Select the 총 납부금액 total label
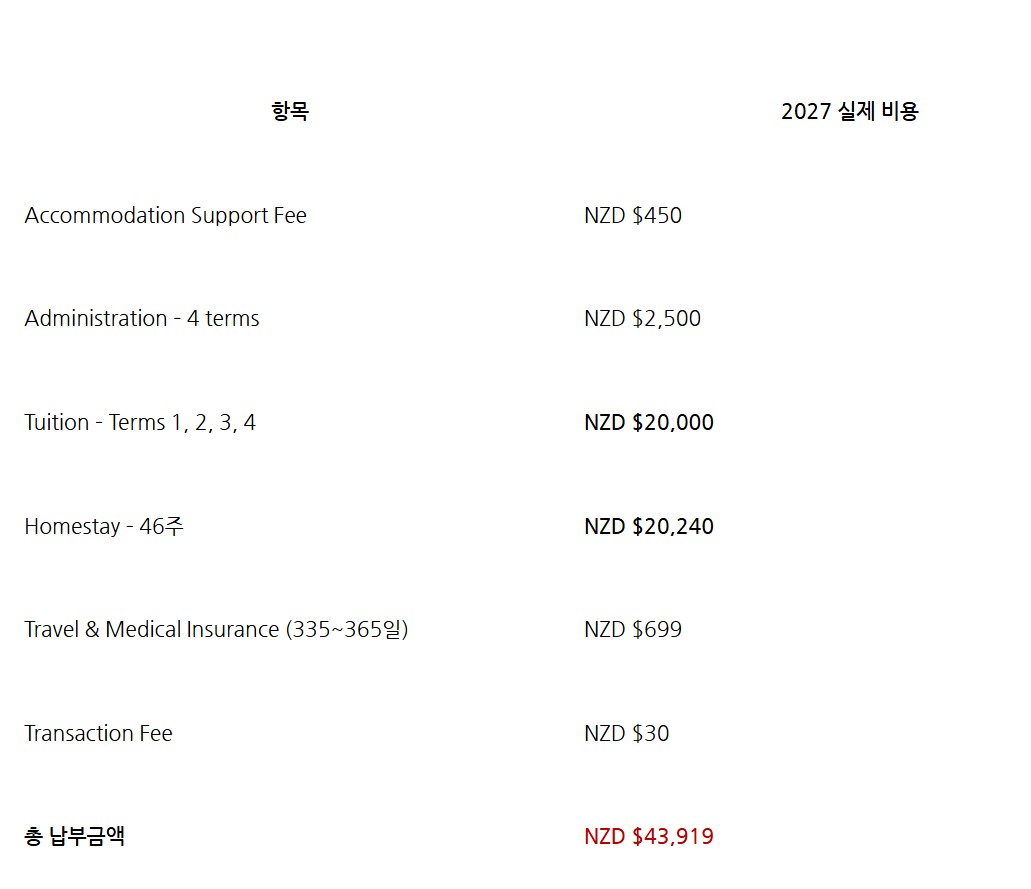1031x889 pixels. [74, 836]
